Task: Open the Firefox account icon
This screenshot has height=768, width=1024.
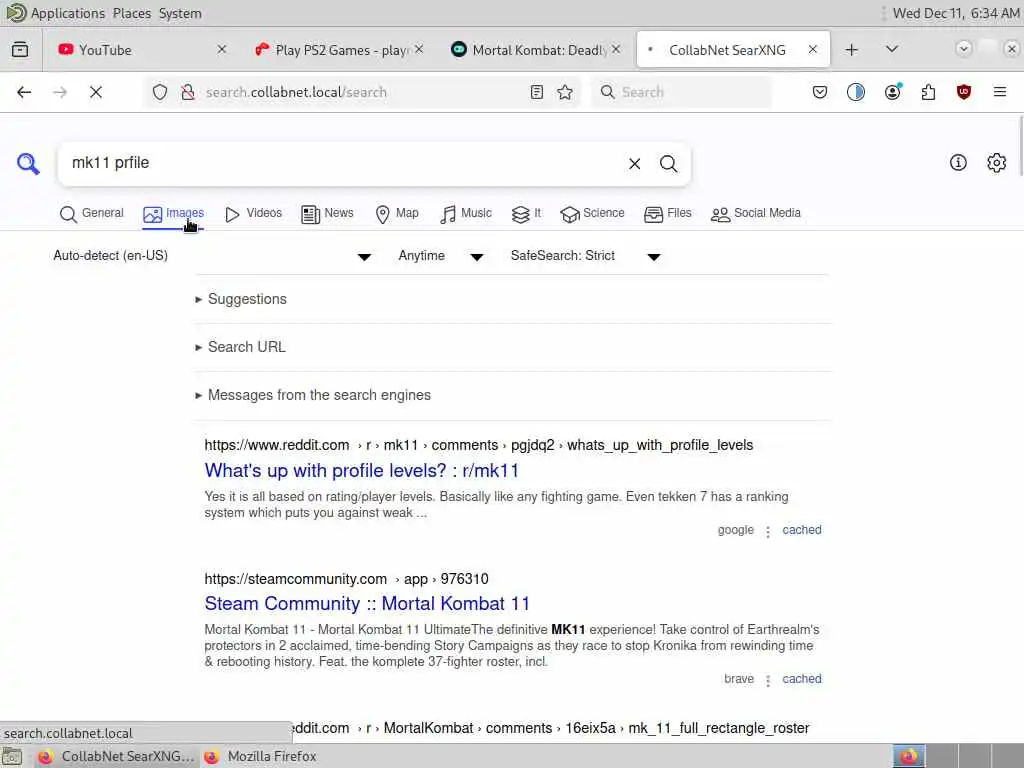Action: tap(893, 92)
